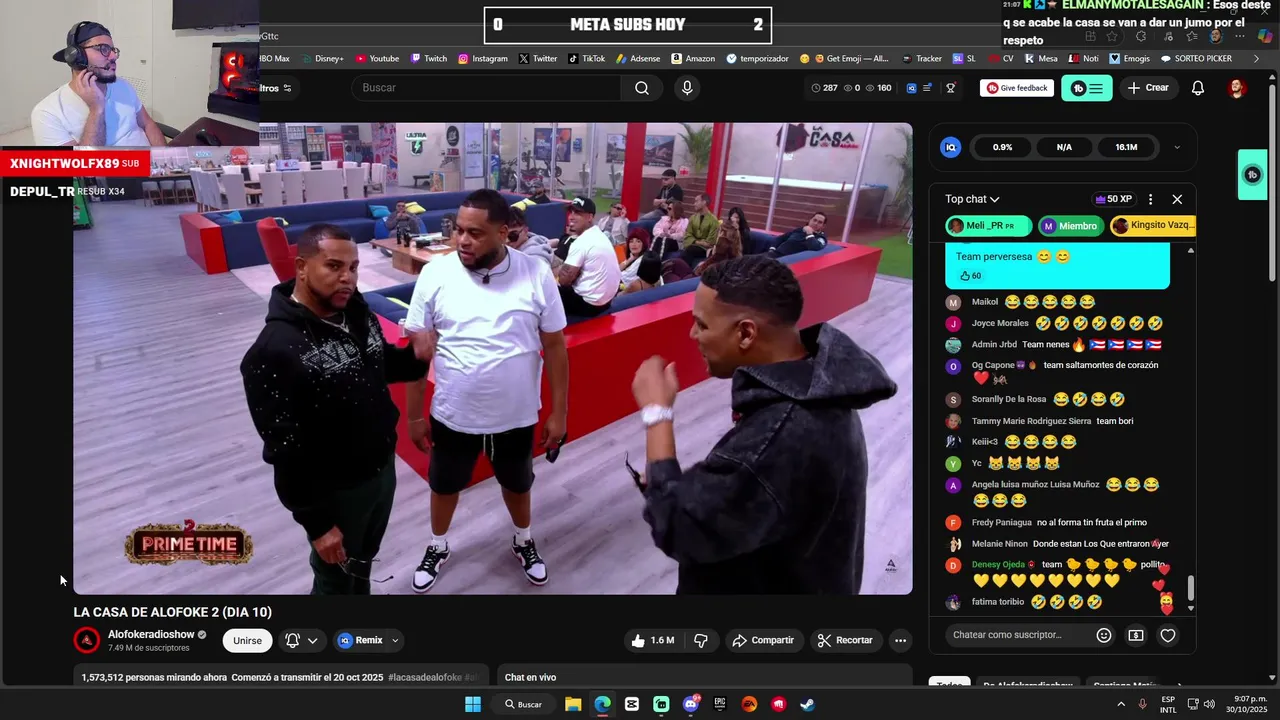Image resolution: width=1280 pixels, height=720 pixels.
Task: Dislike the video with thumbs down
Action: coord(701,640)
